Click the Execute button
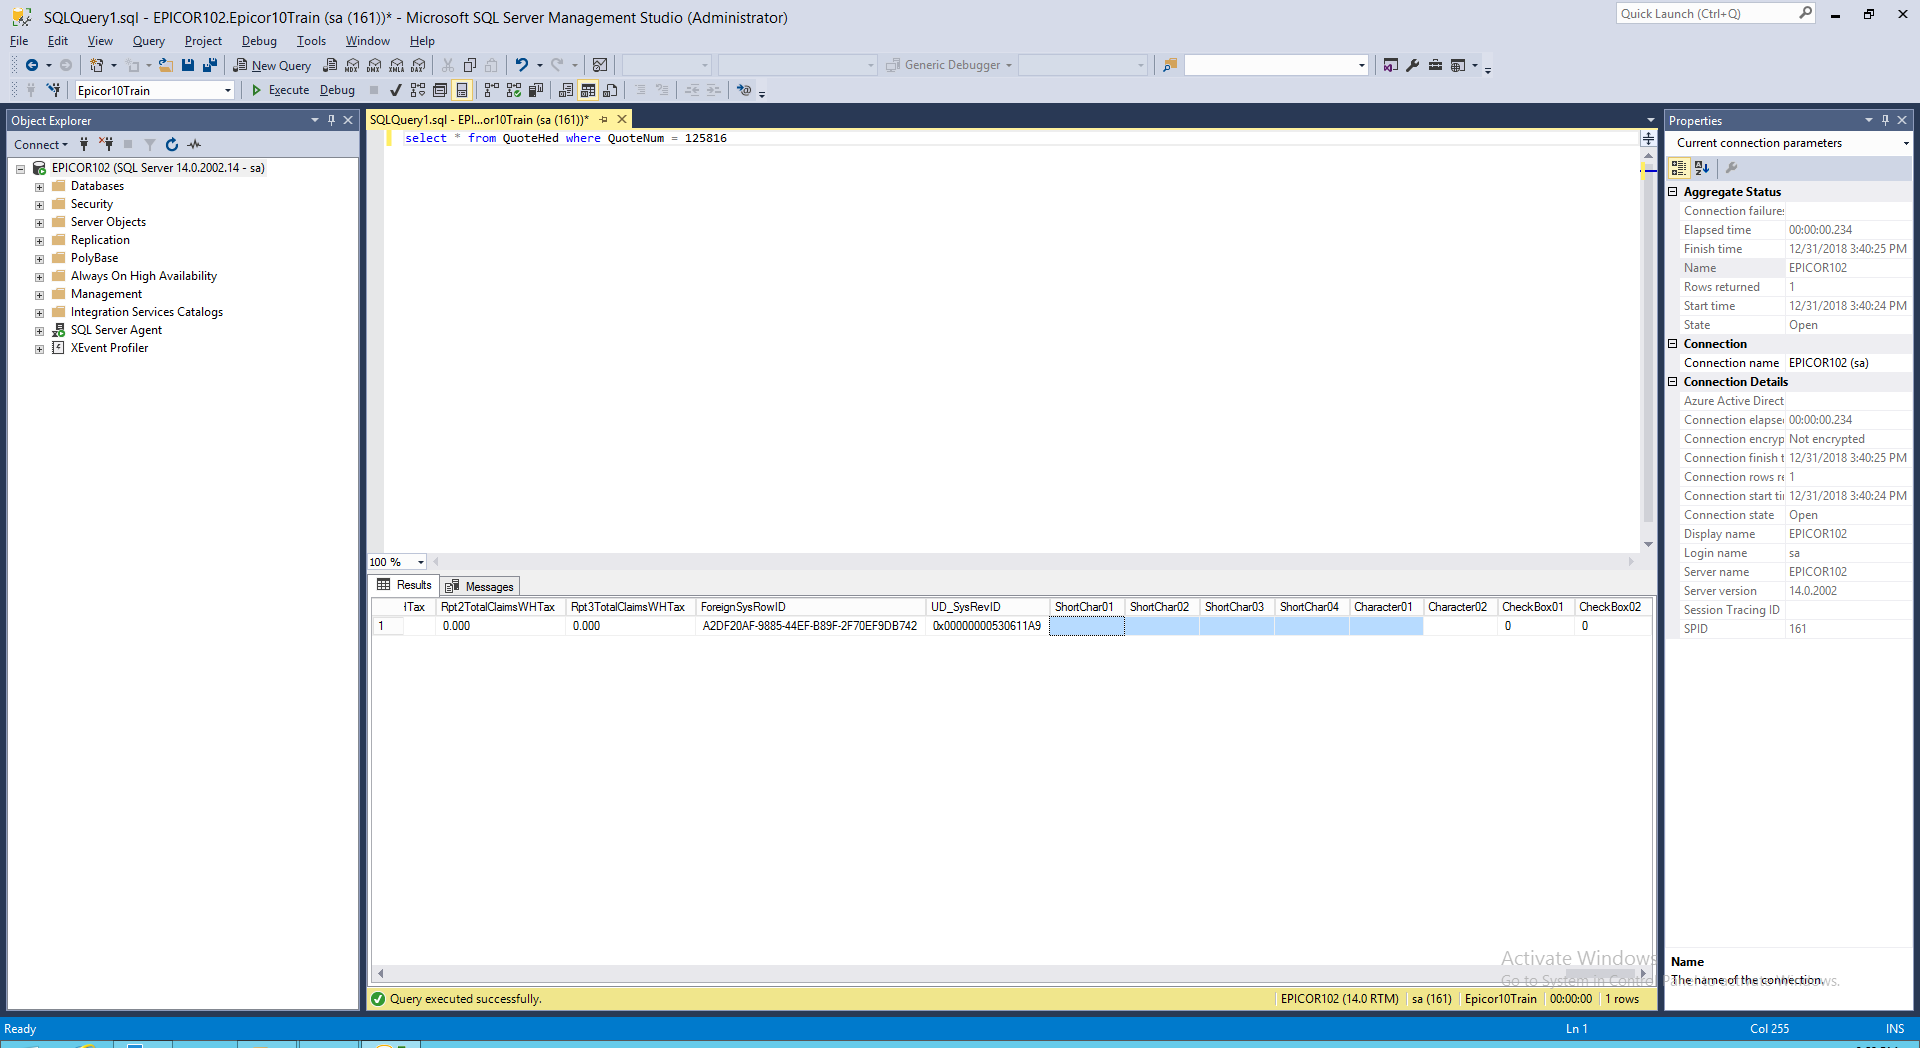 click(x=280, y=90)
